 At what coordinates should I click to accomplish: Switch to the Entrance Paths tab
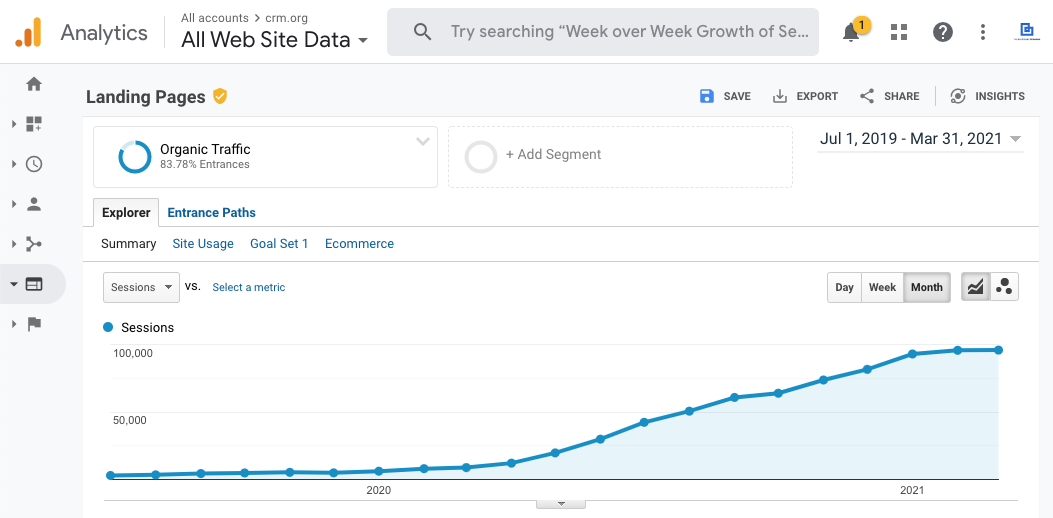[x=211, y=212]
